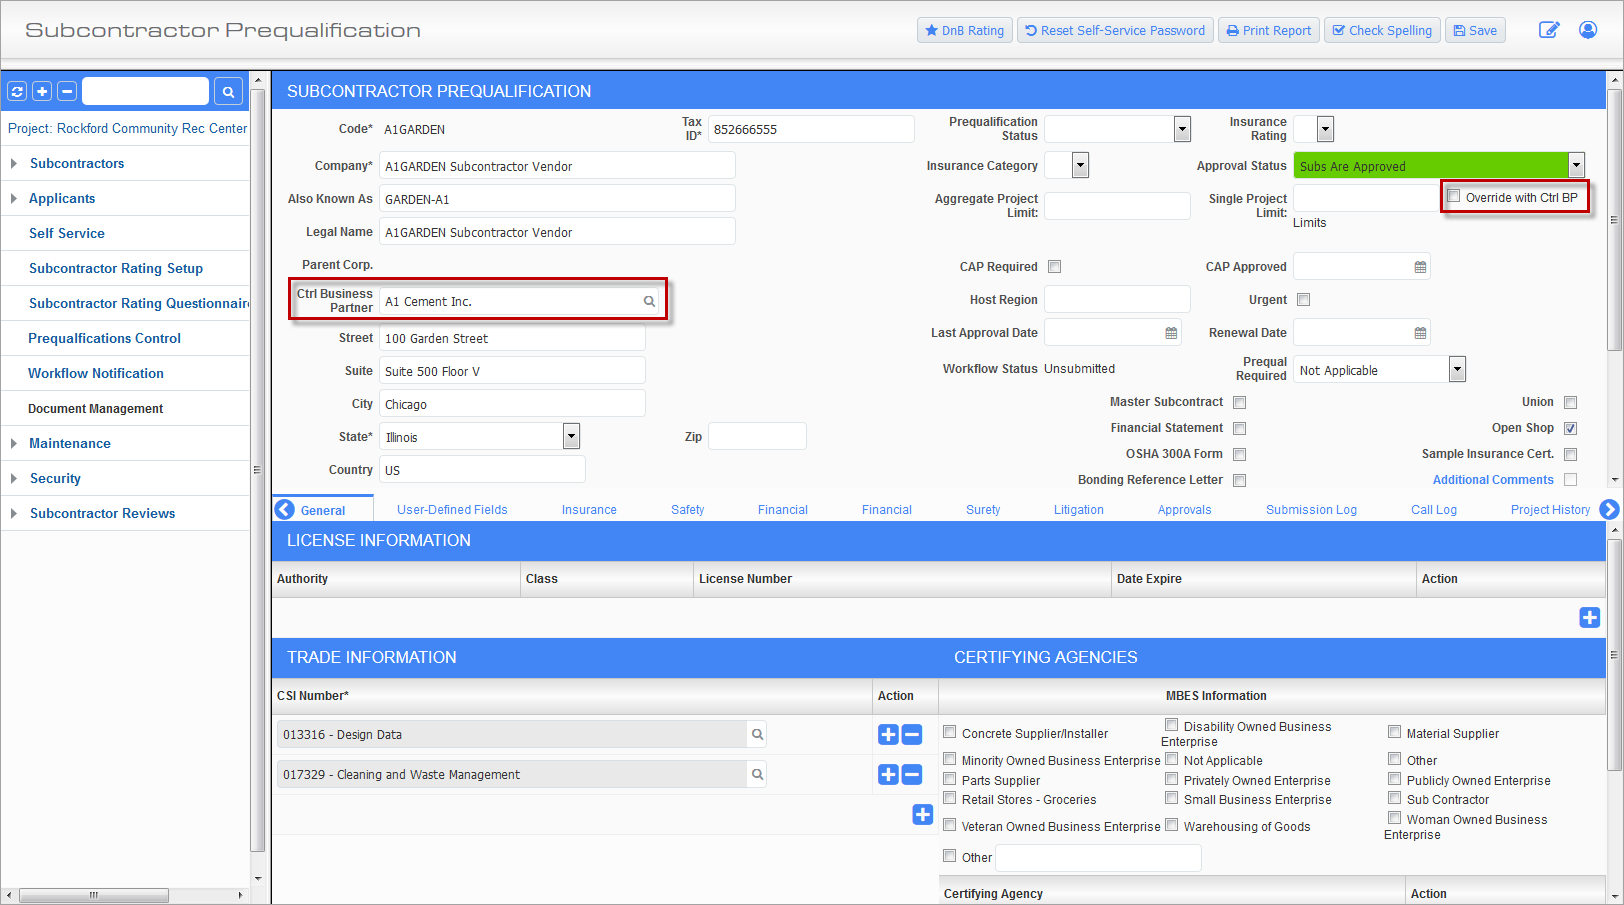Click the Print Report button
Screen dimensions: 1624x905
[x=1268, y=30]
